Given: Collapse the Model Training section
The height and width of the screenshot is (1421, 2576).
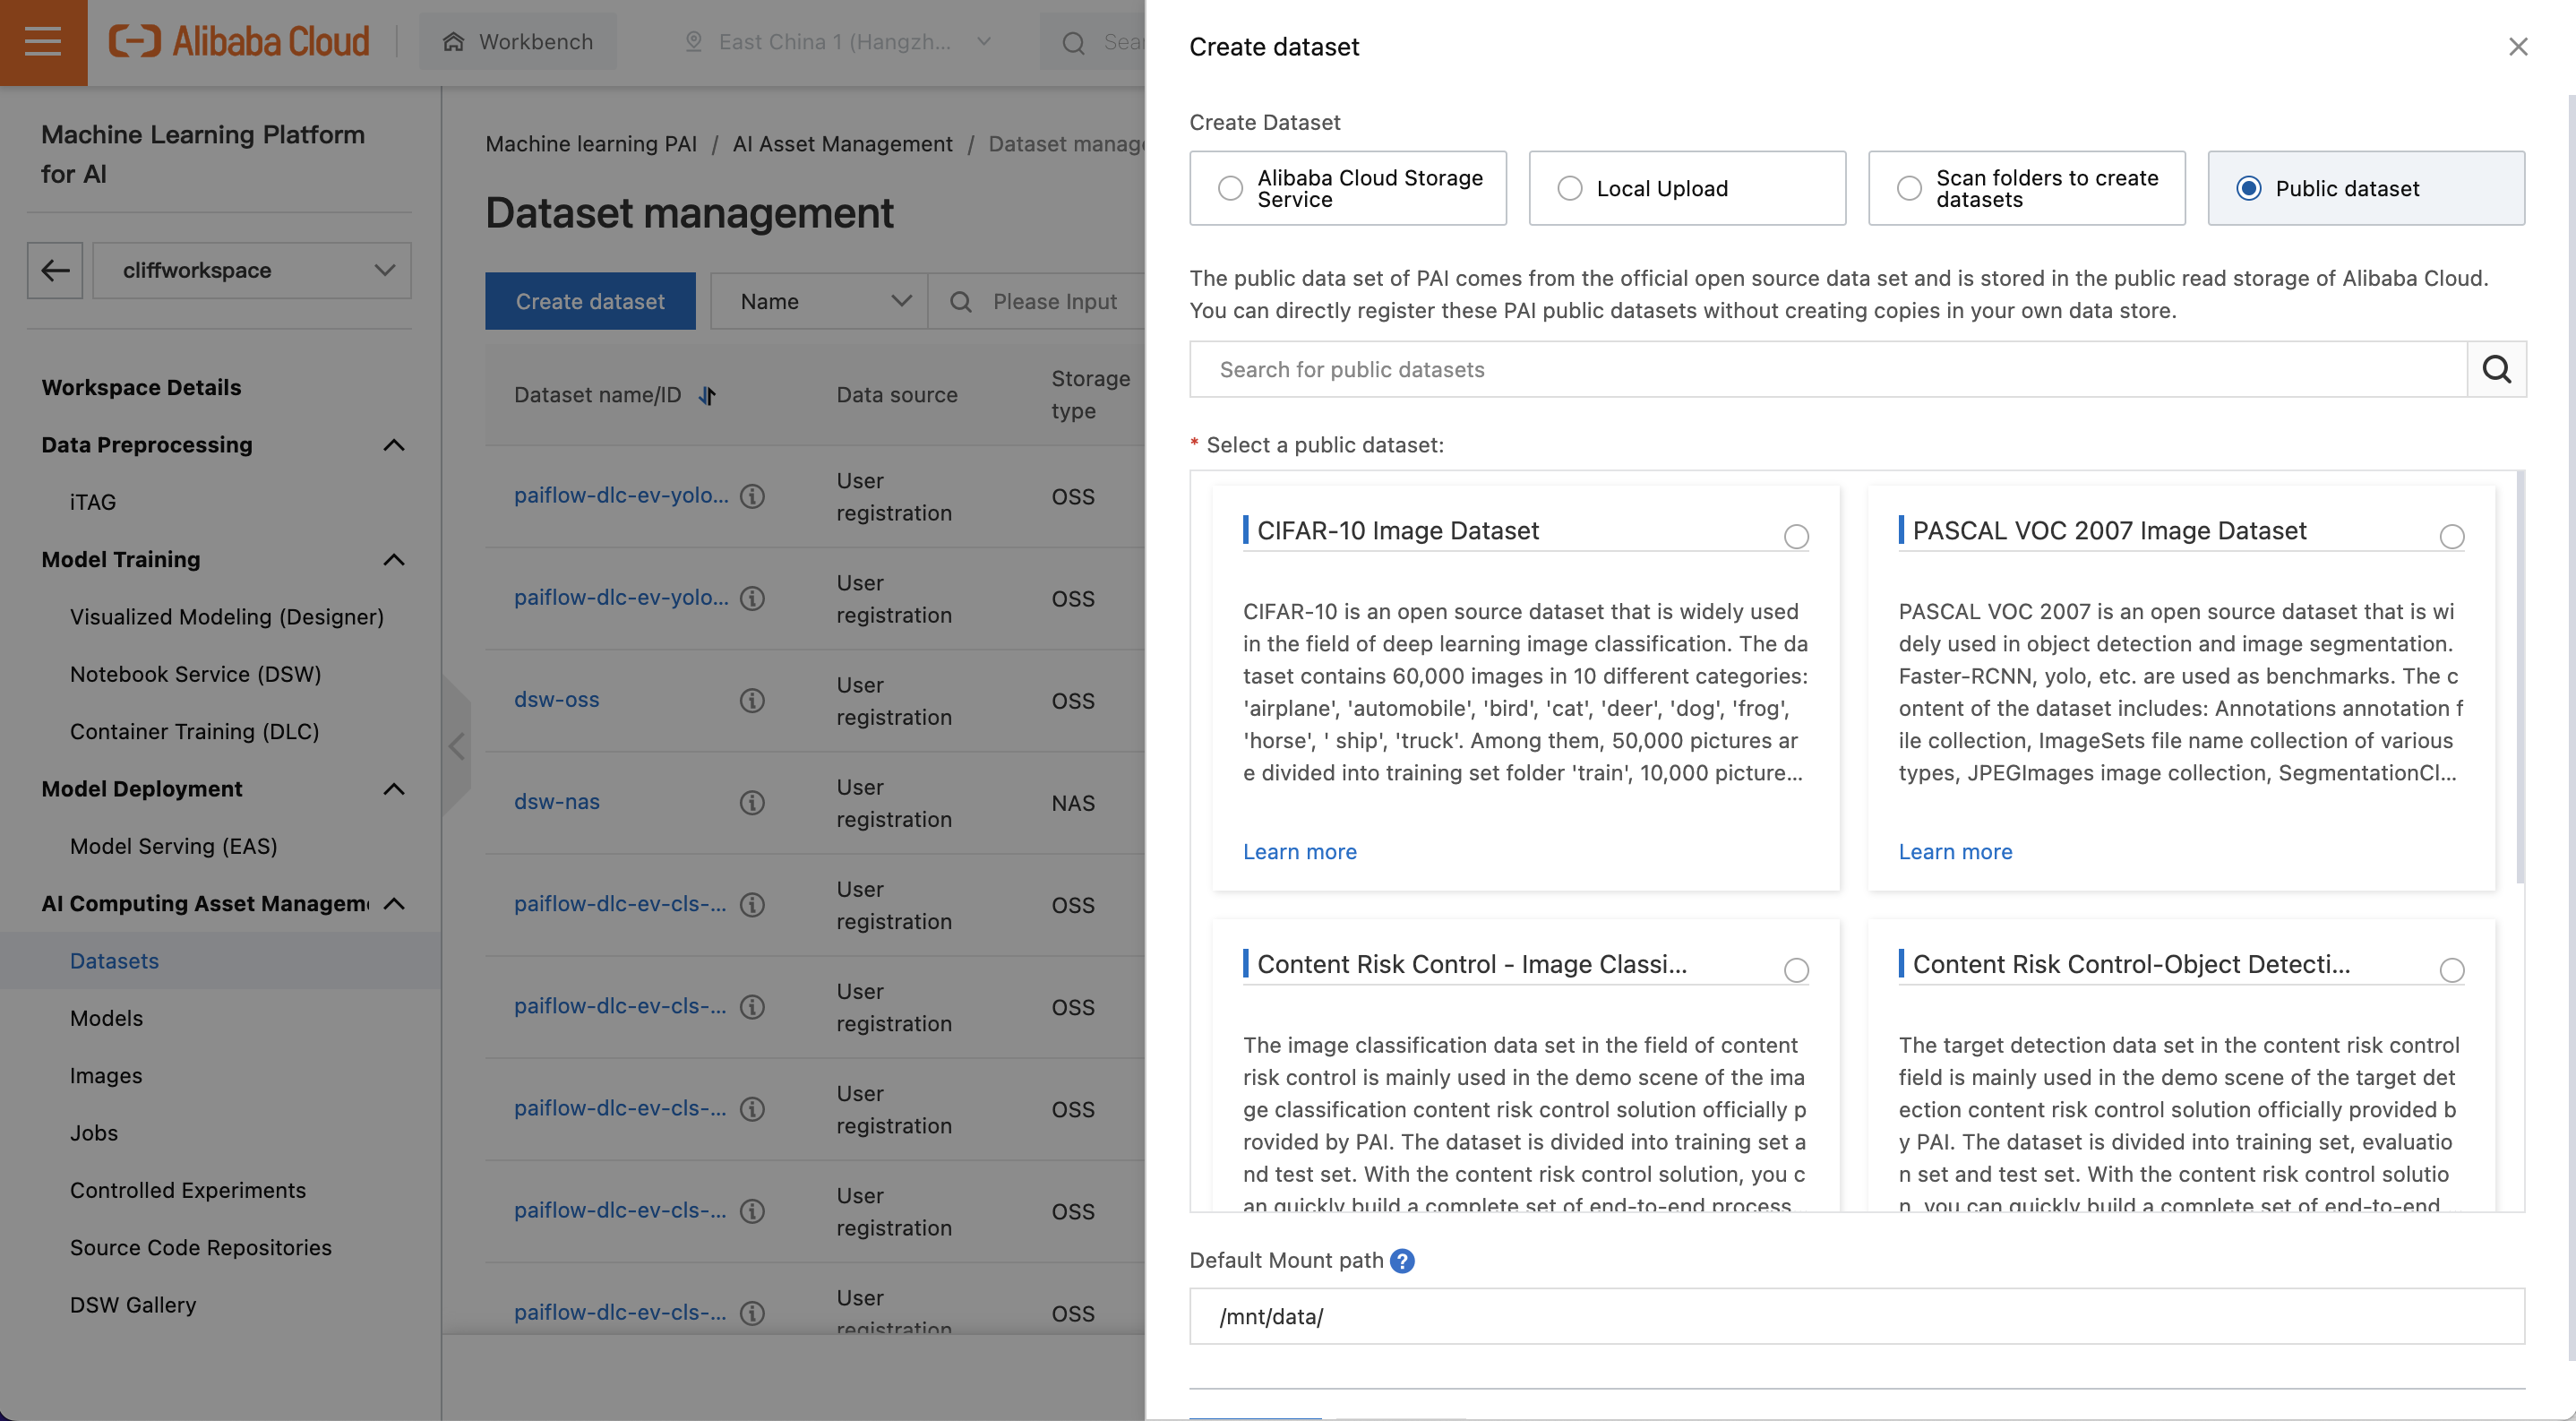Looking at the screenshot, I should pyautogui.click(x=393, y=560).
